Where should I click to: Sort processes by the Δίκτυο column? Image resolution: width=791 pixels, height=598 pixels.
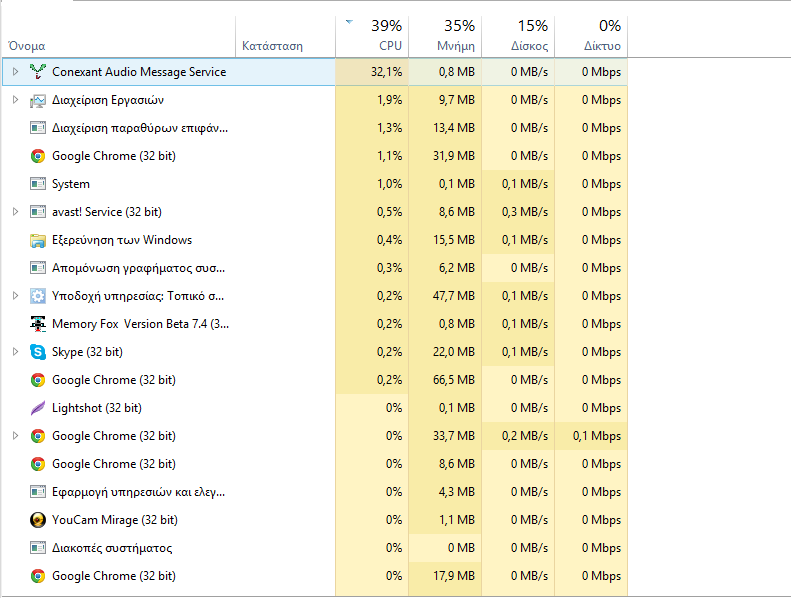(591, 36)
